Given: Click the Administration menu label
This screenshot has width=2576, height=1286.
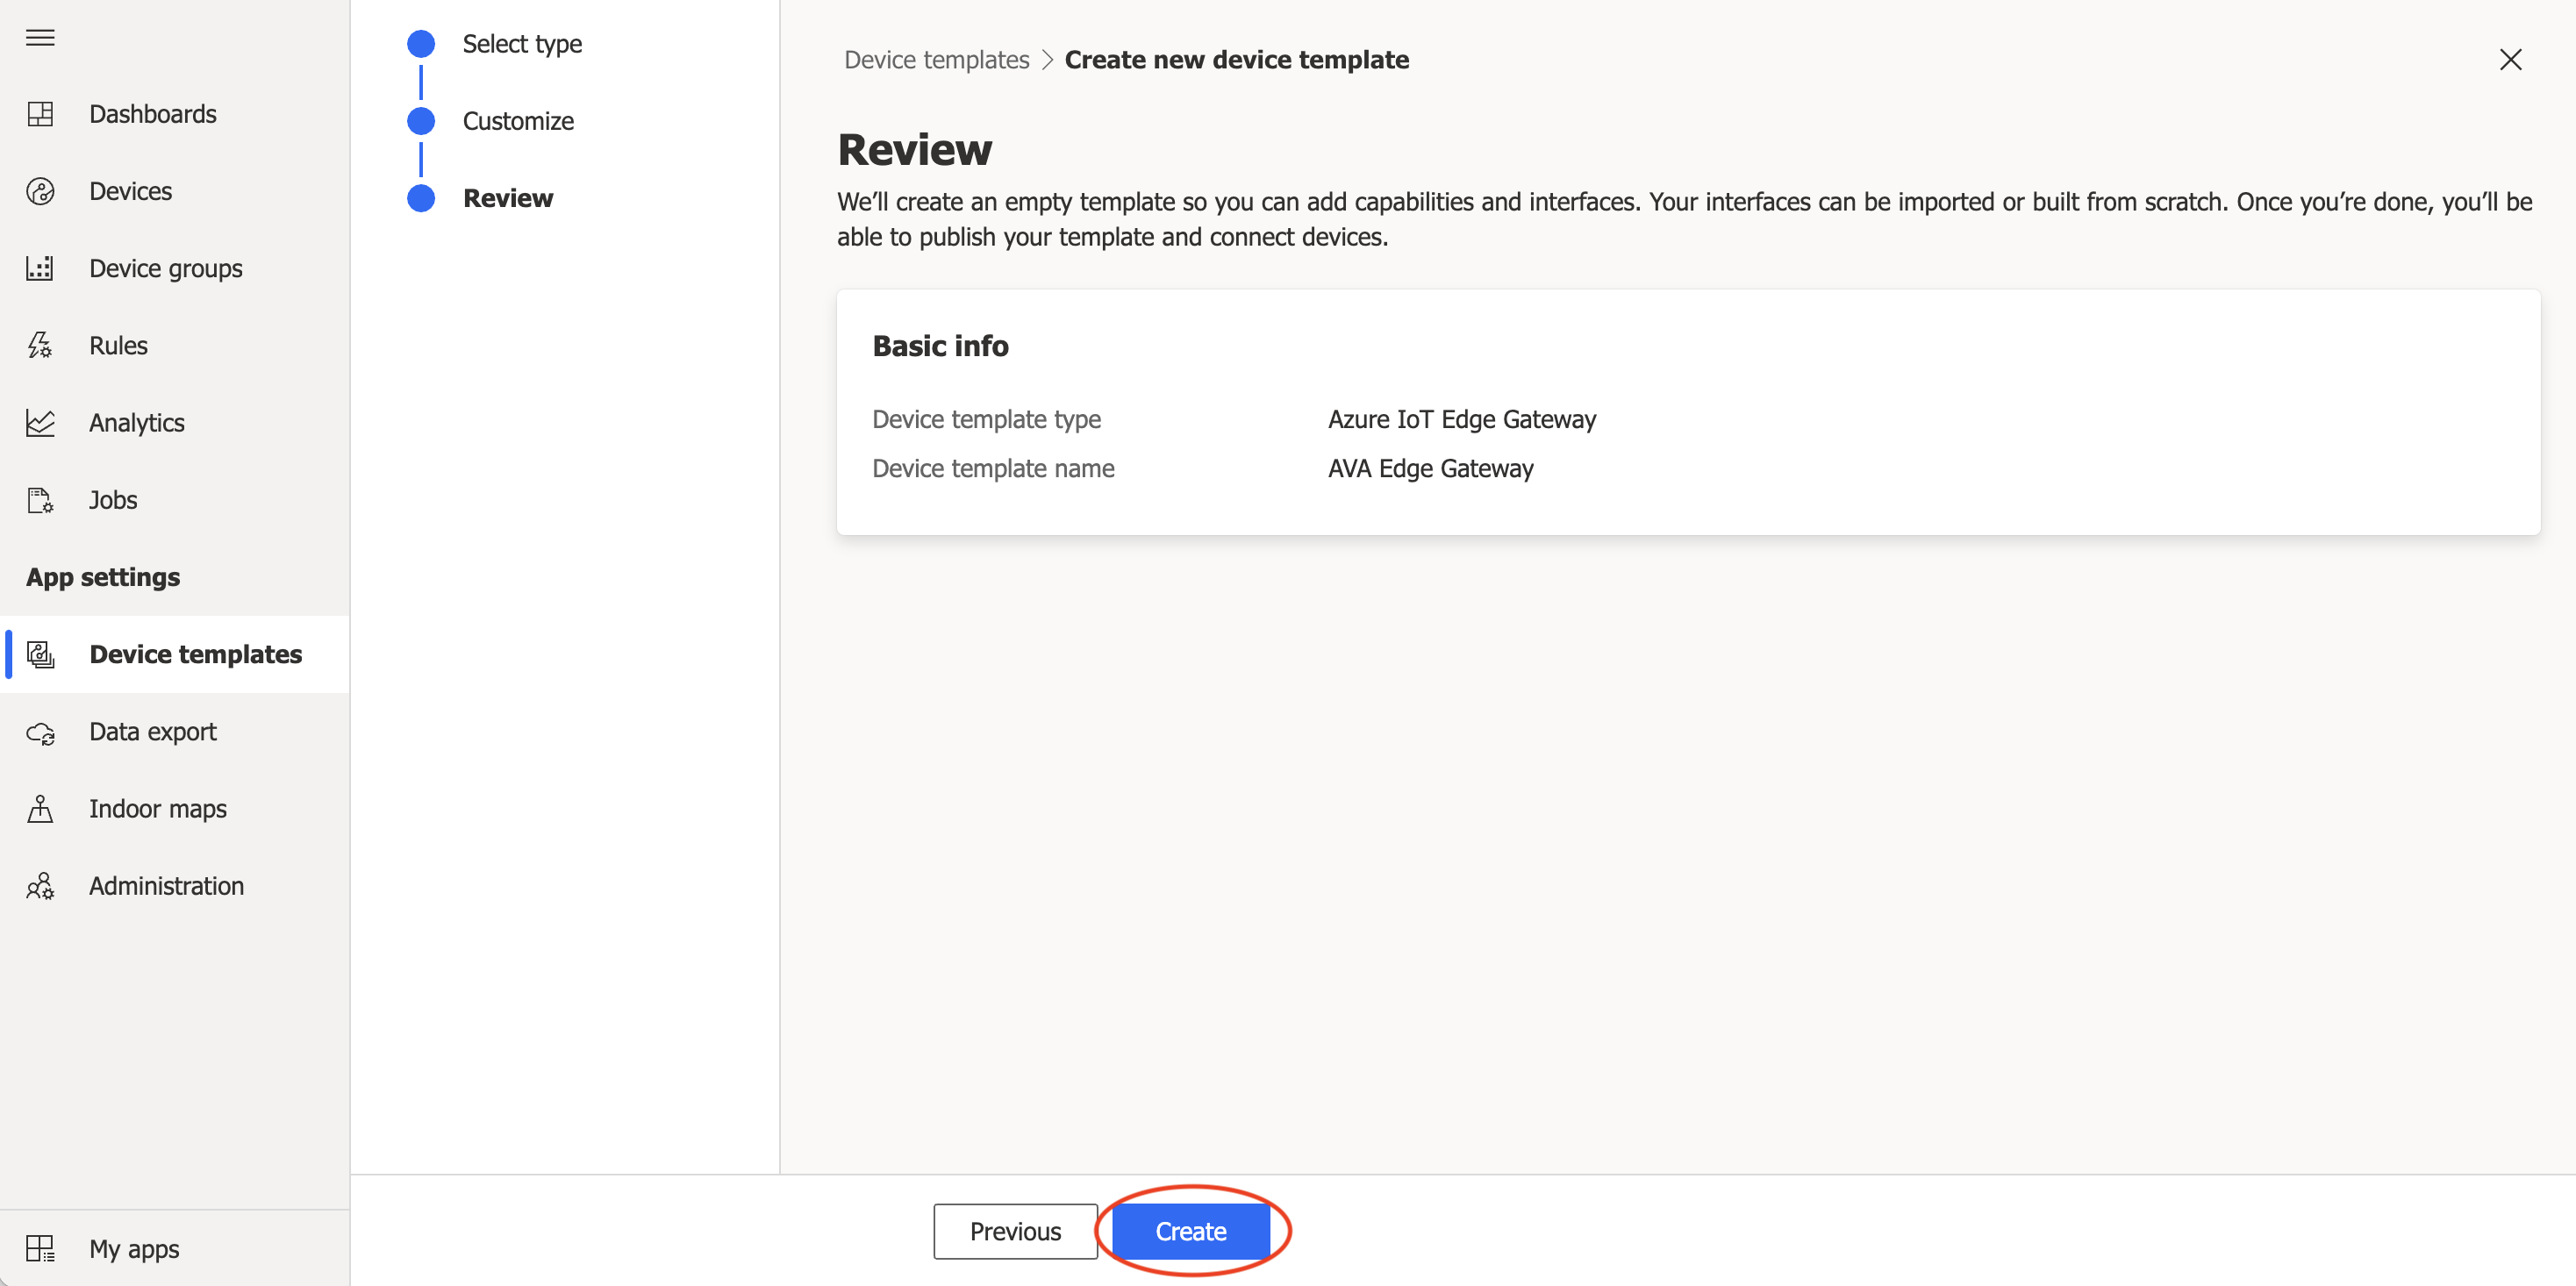Looking at the screenshot, I should coord(166,886).
